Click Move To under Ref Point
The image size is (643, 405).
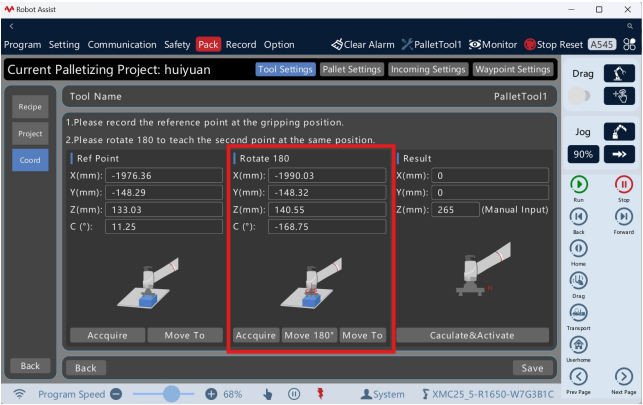(185, 335)
